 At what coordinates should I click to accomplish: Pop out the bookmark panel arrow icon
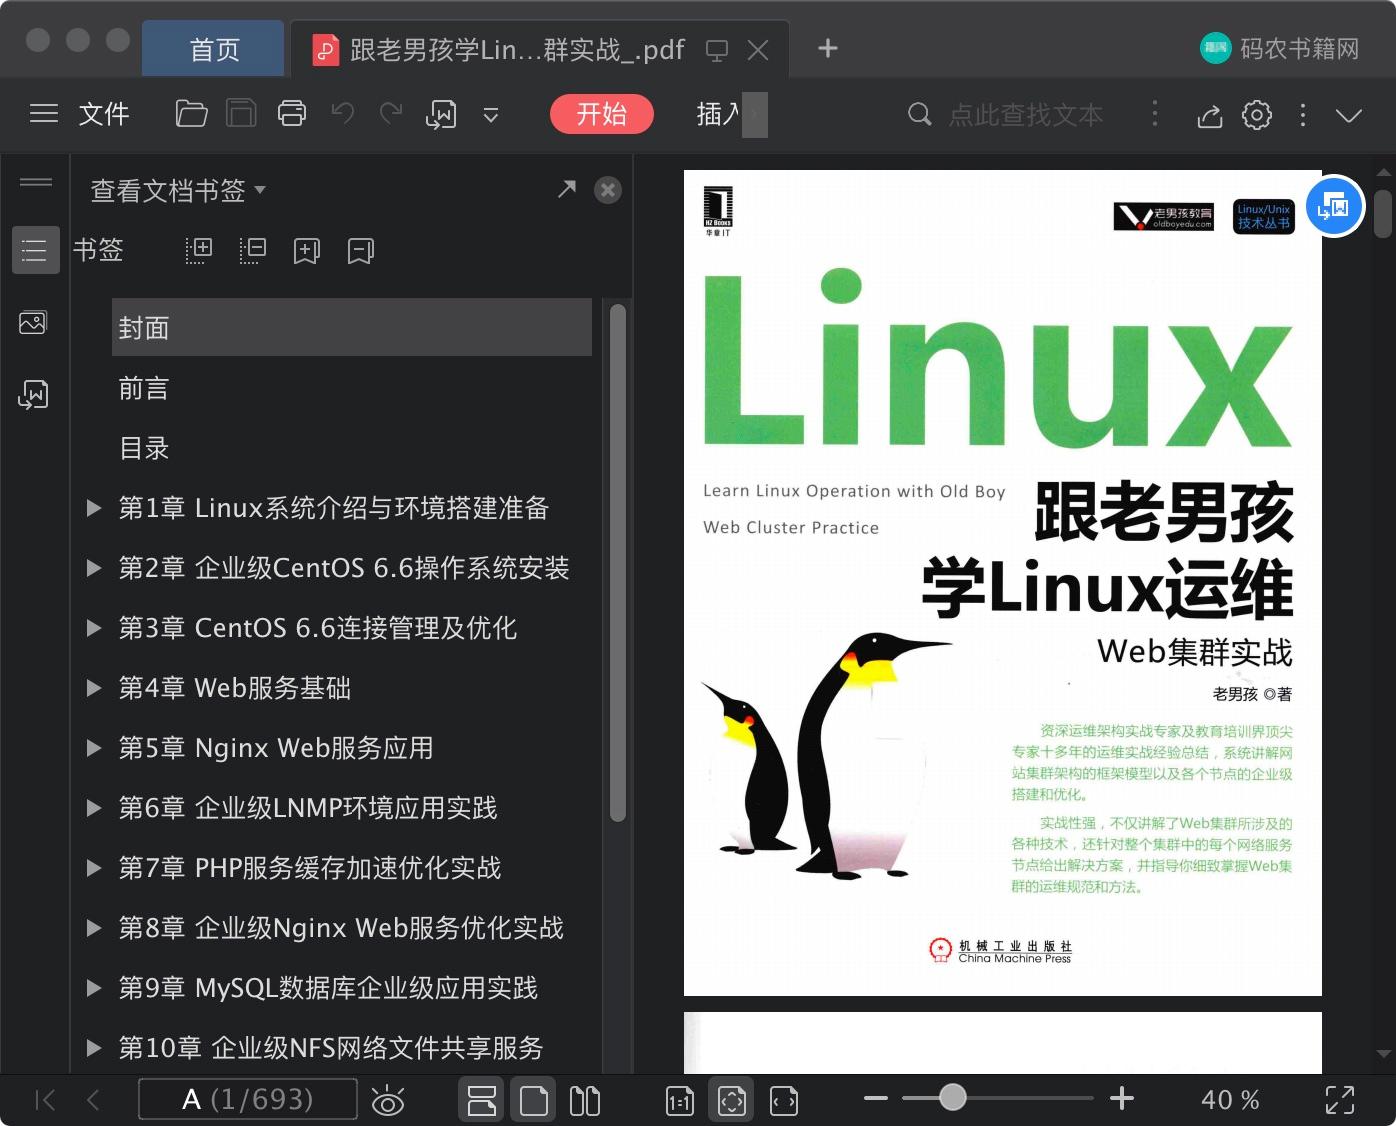coord(567,189)
